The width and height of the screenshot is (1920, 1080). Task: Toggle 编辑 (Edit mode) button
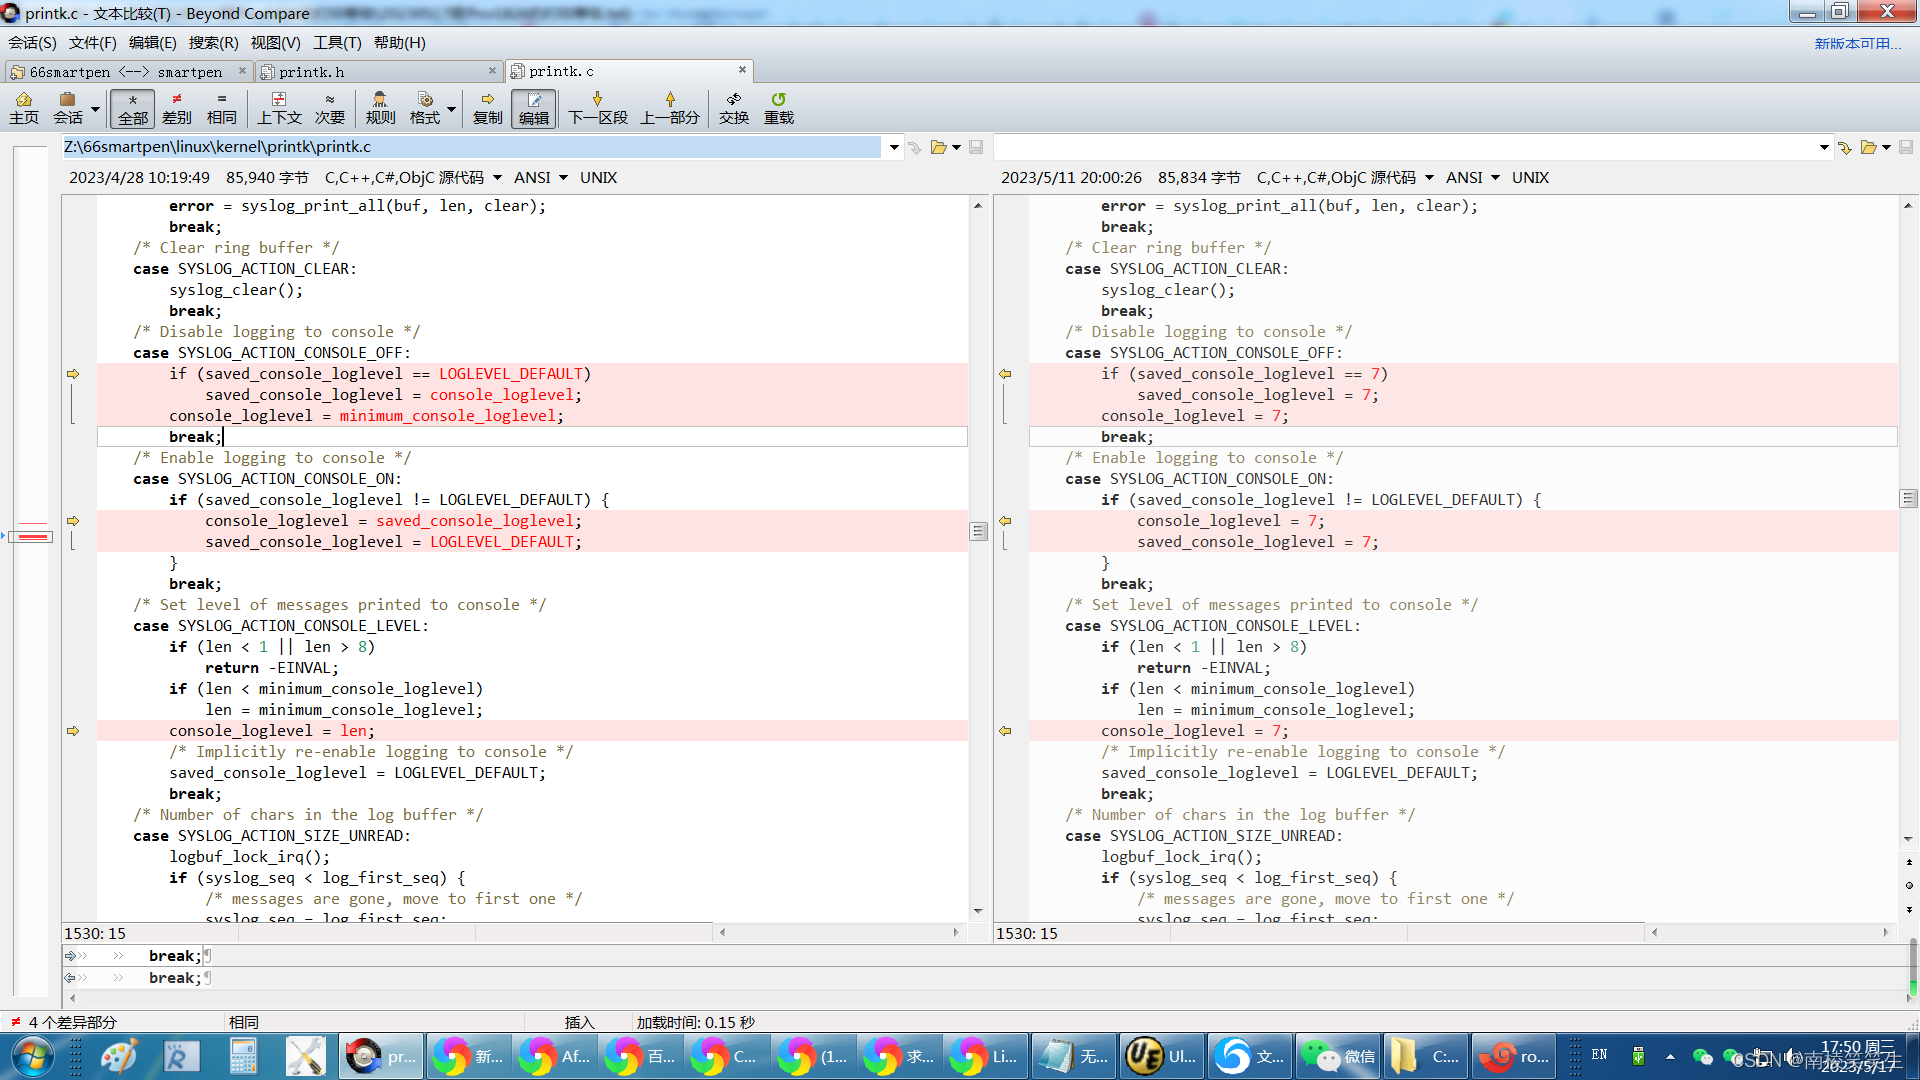click(533, 108)
